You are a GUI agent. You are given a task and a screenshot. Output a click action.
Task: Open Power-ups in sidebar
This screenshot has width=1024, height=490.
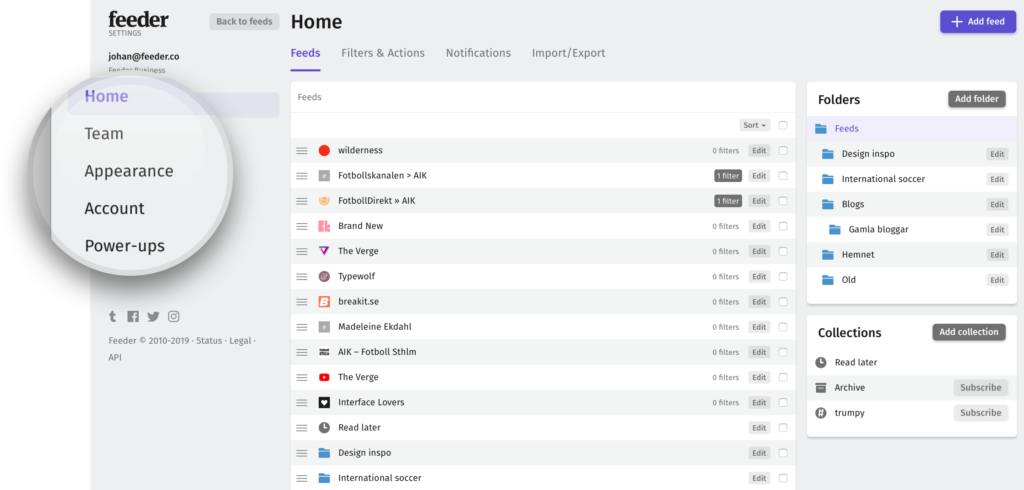(x=125, y=246)
